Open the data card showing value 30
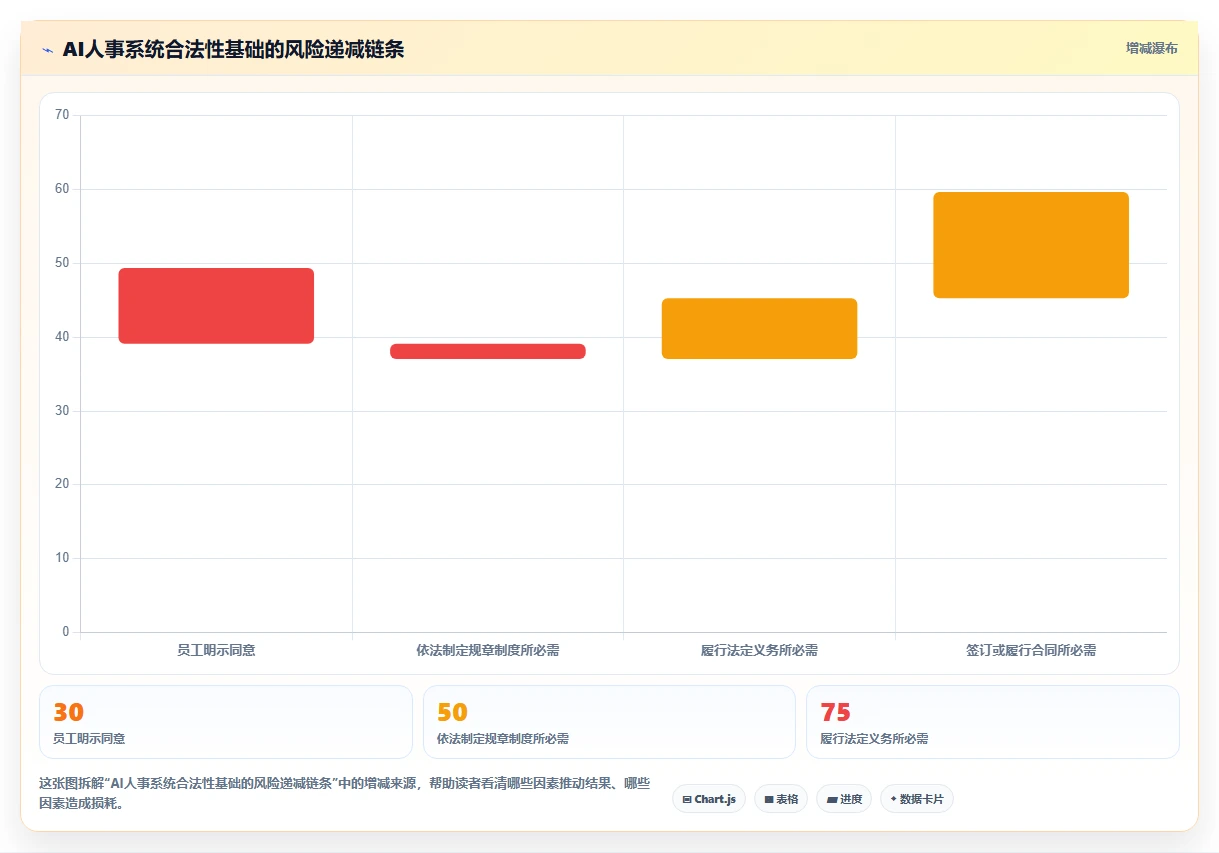This screenshot has width=1219, height=853. 226,722
